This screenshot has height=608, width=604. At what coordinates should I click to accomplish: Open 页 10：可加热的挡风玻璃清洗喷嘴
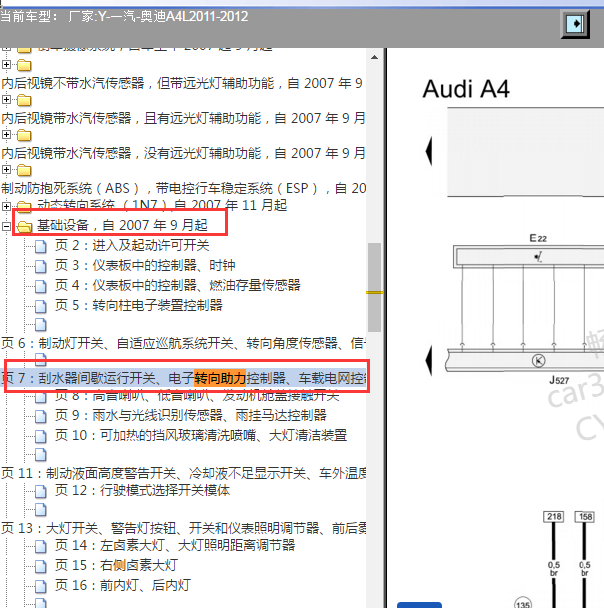tap(200, 435)
